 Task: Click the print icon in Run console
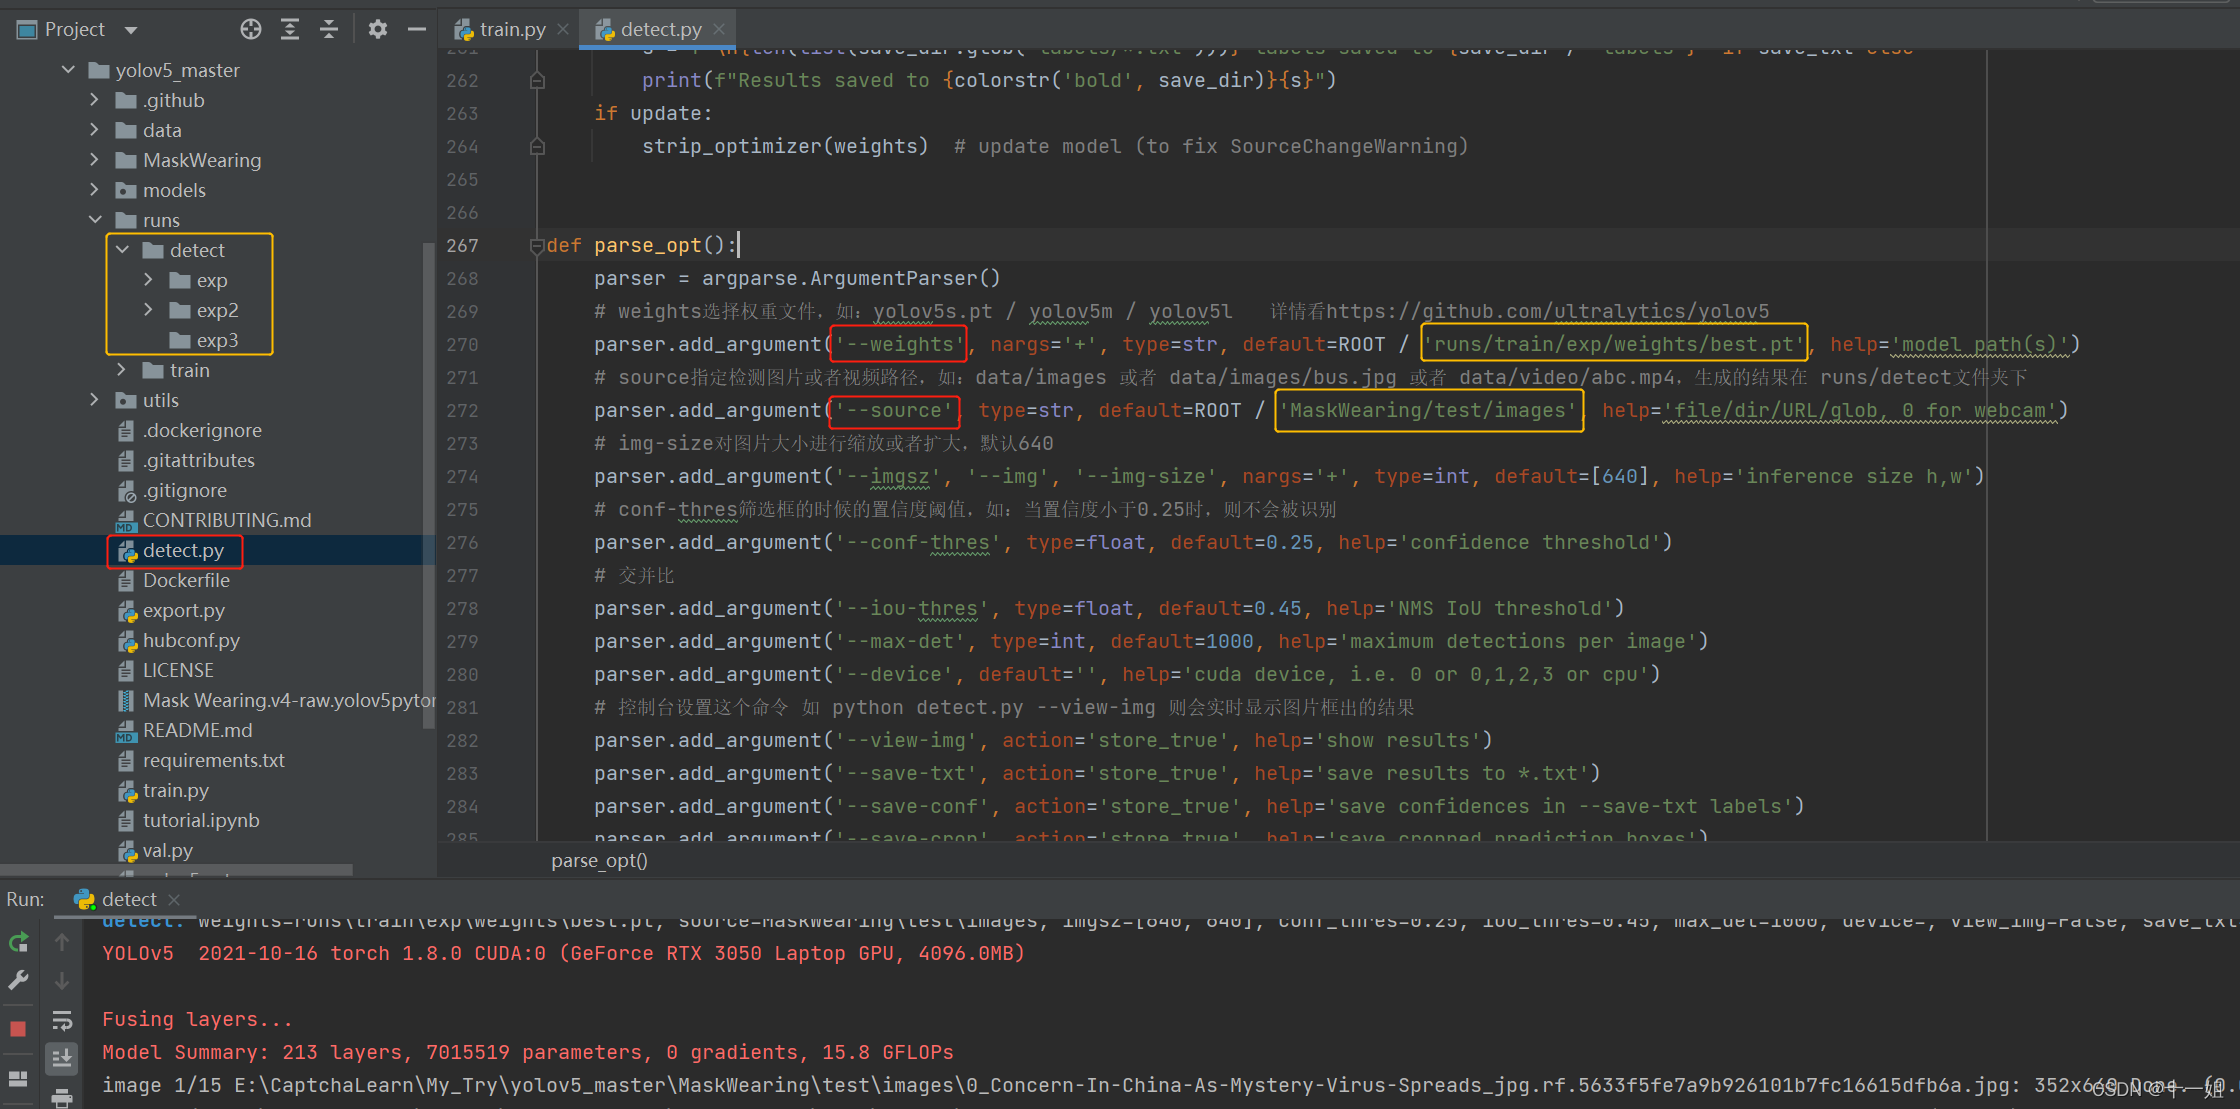click(x=62, y=1097)
